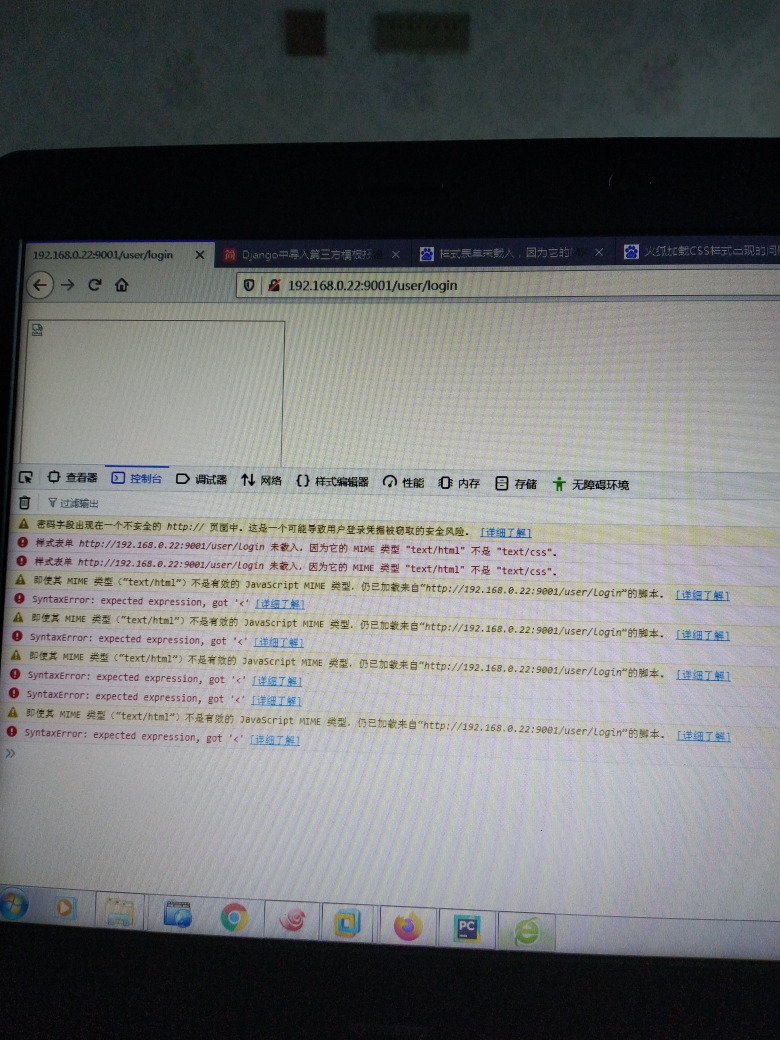The height and width of the screenshot is (1040, 780).
Task: Select the 控制台 console panel
Action: 137,478
